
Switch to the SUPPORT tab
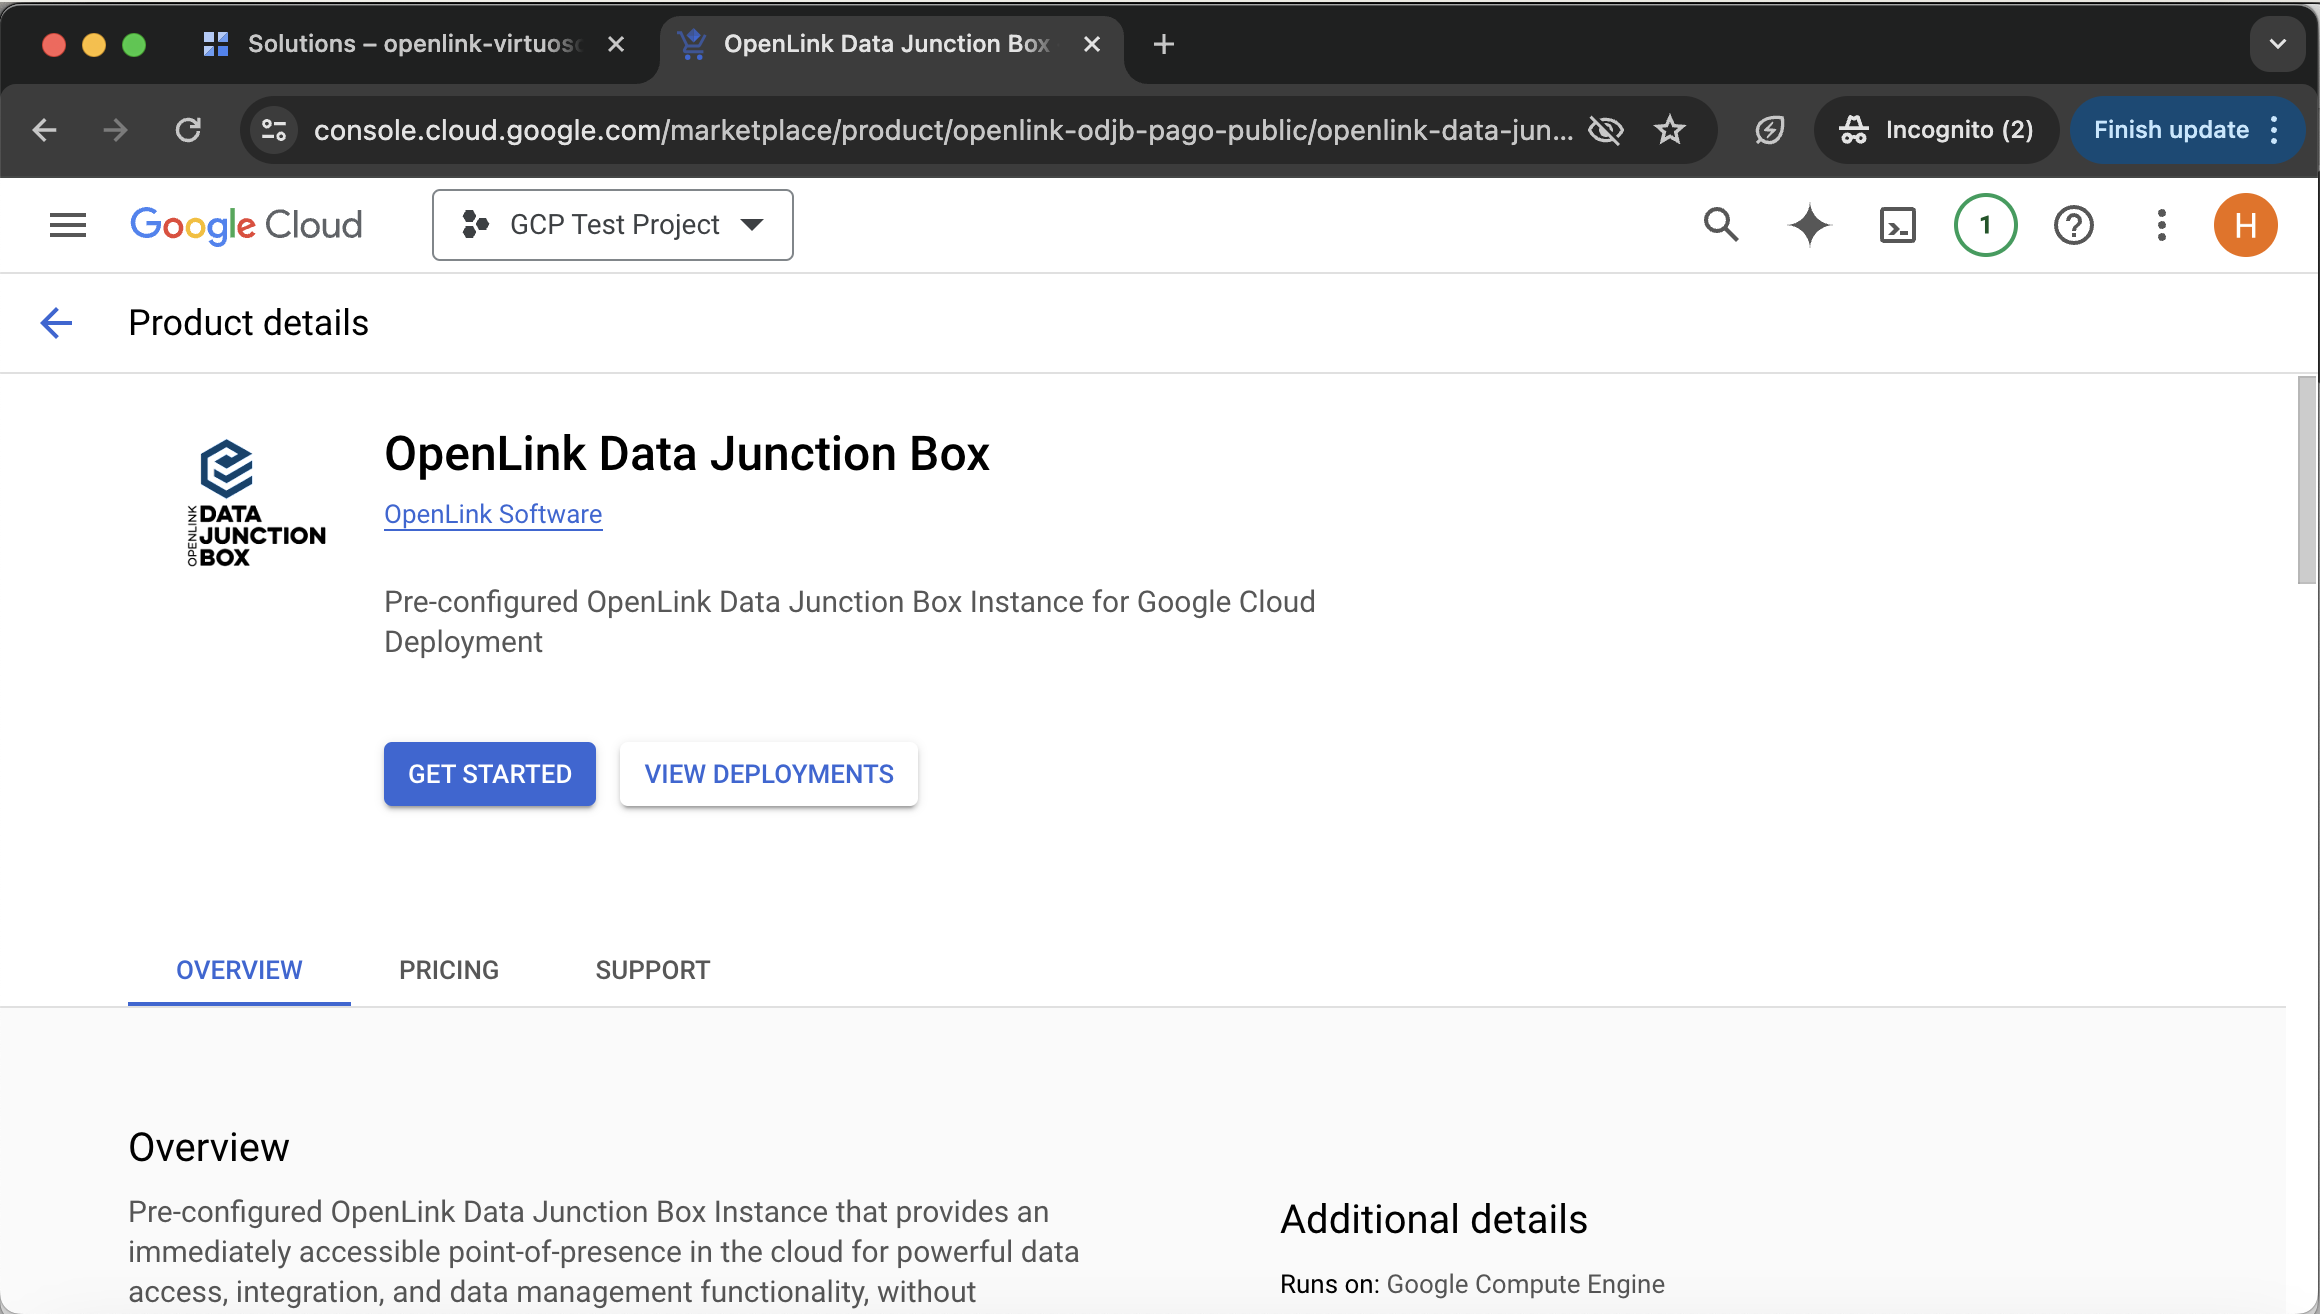653,970
